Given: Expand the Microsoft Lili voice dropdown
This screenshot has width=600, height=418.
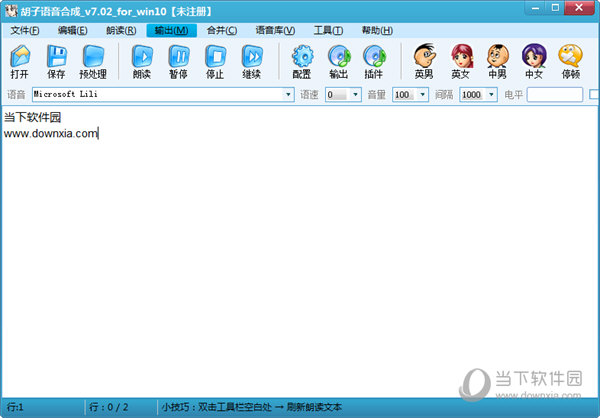Looking at the screenshot, I should click(x=288, y=95).
